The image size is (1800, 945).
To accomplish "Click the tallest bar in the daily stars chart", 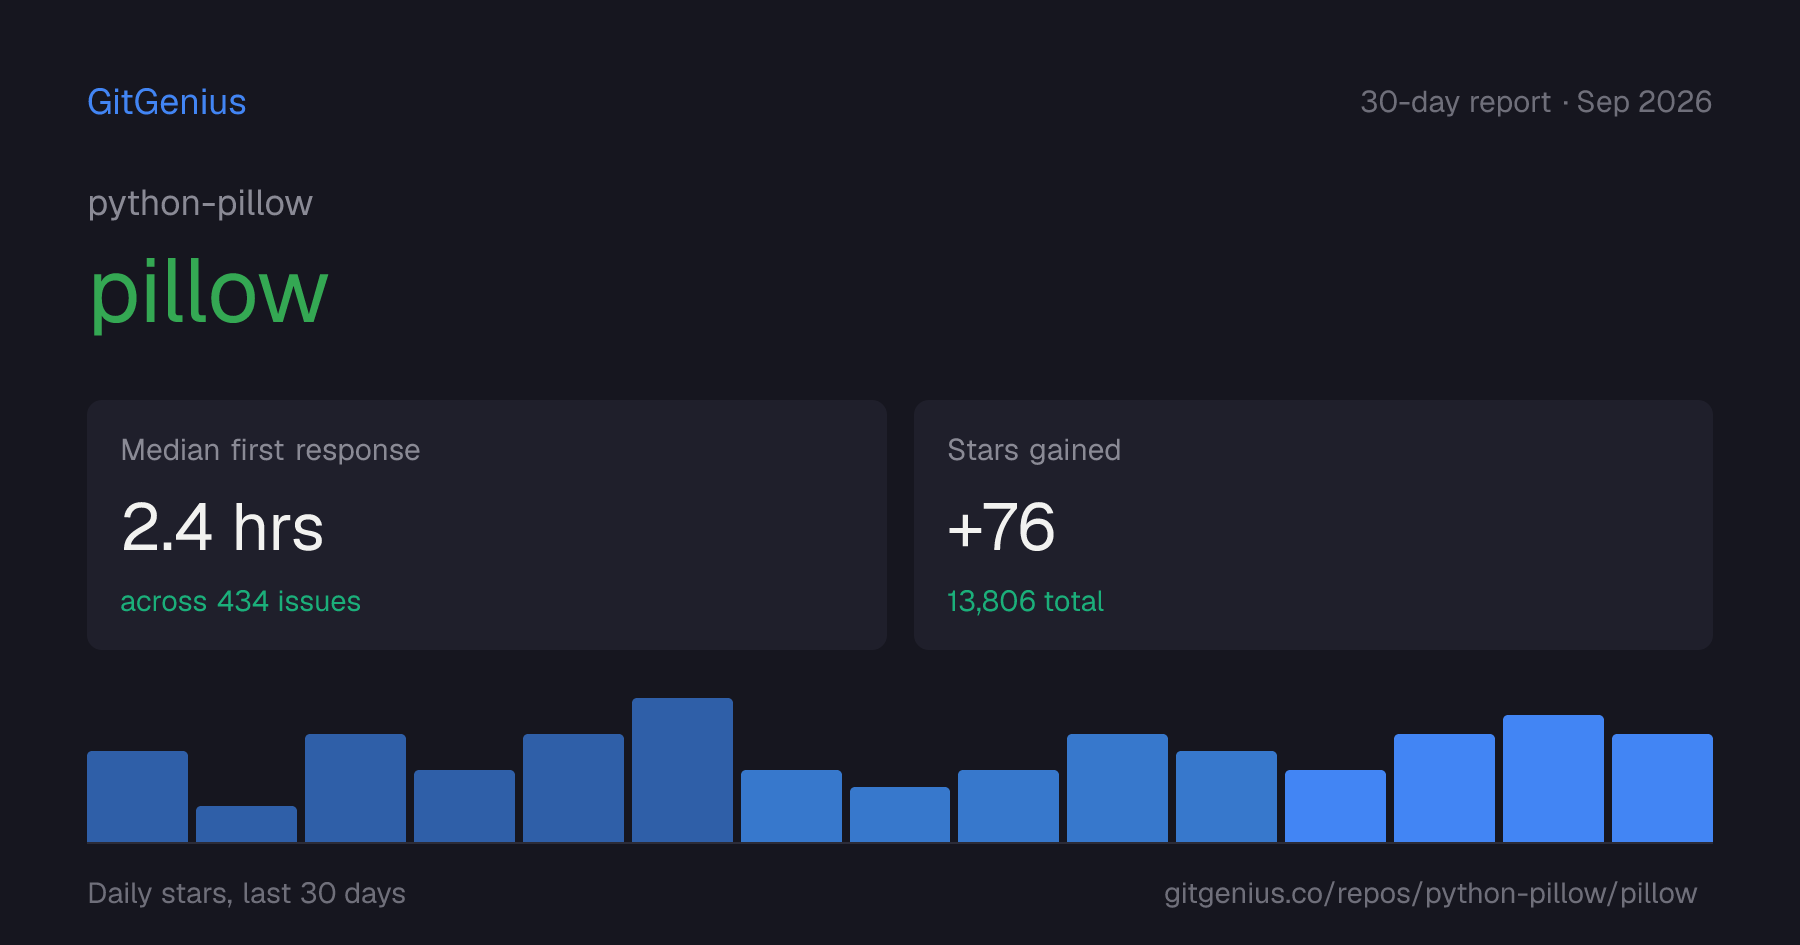I will point(682,770).
